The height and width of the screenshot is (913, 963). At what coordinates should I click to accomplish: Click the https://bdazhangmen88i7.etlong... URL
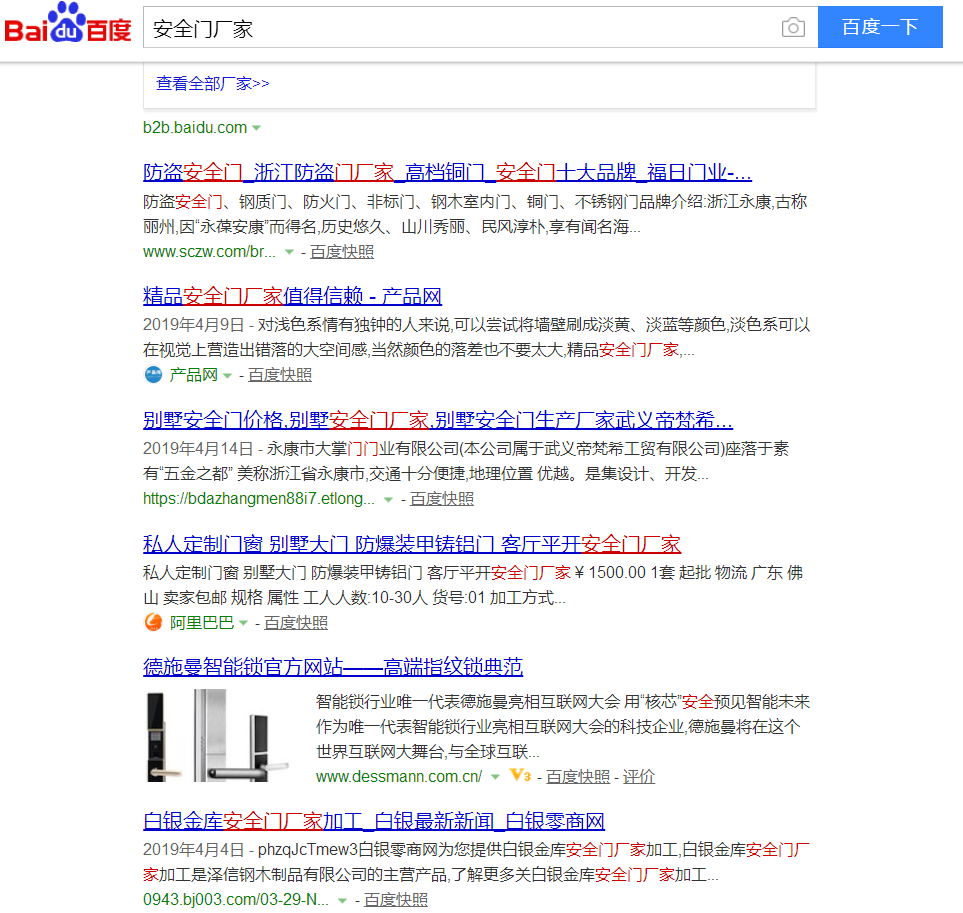tap(259, 499)
